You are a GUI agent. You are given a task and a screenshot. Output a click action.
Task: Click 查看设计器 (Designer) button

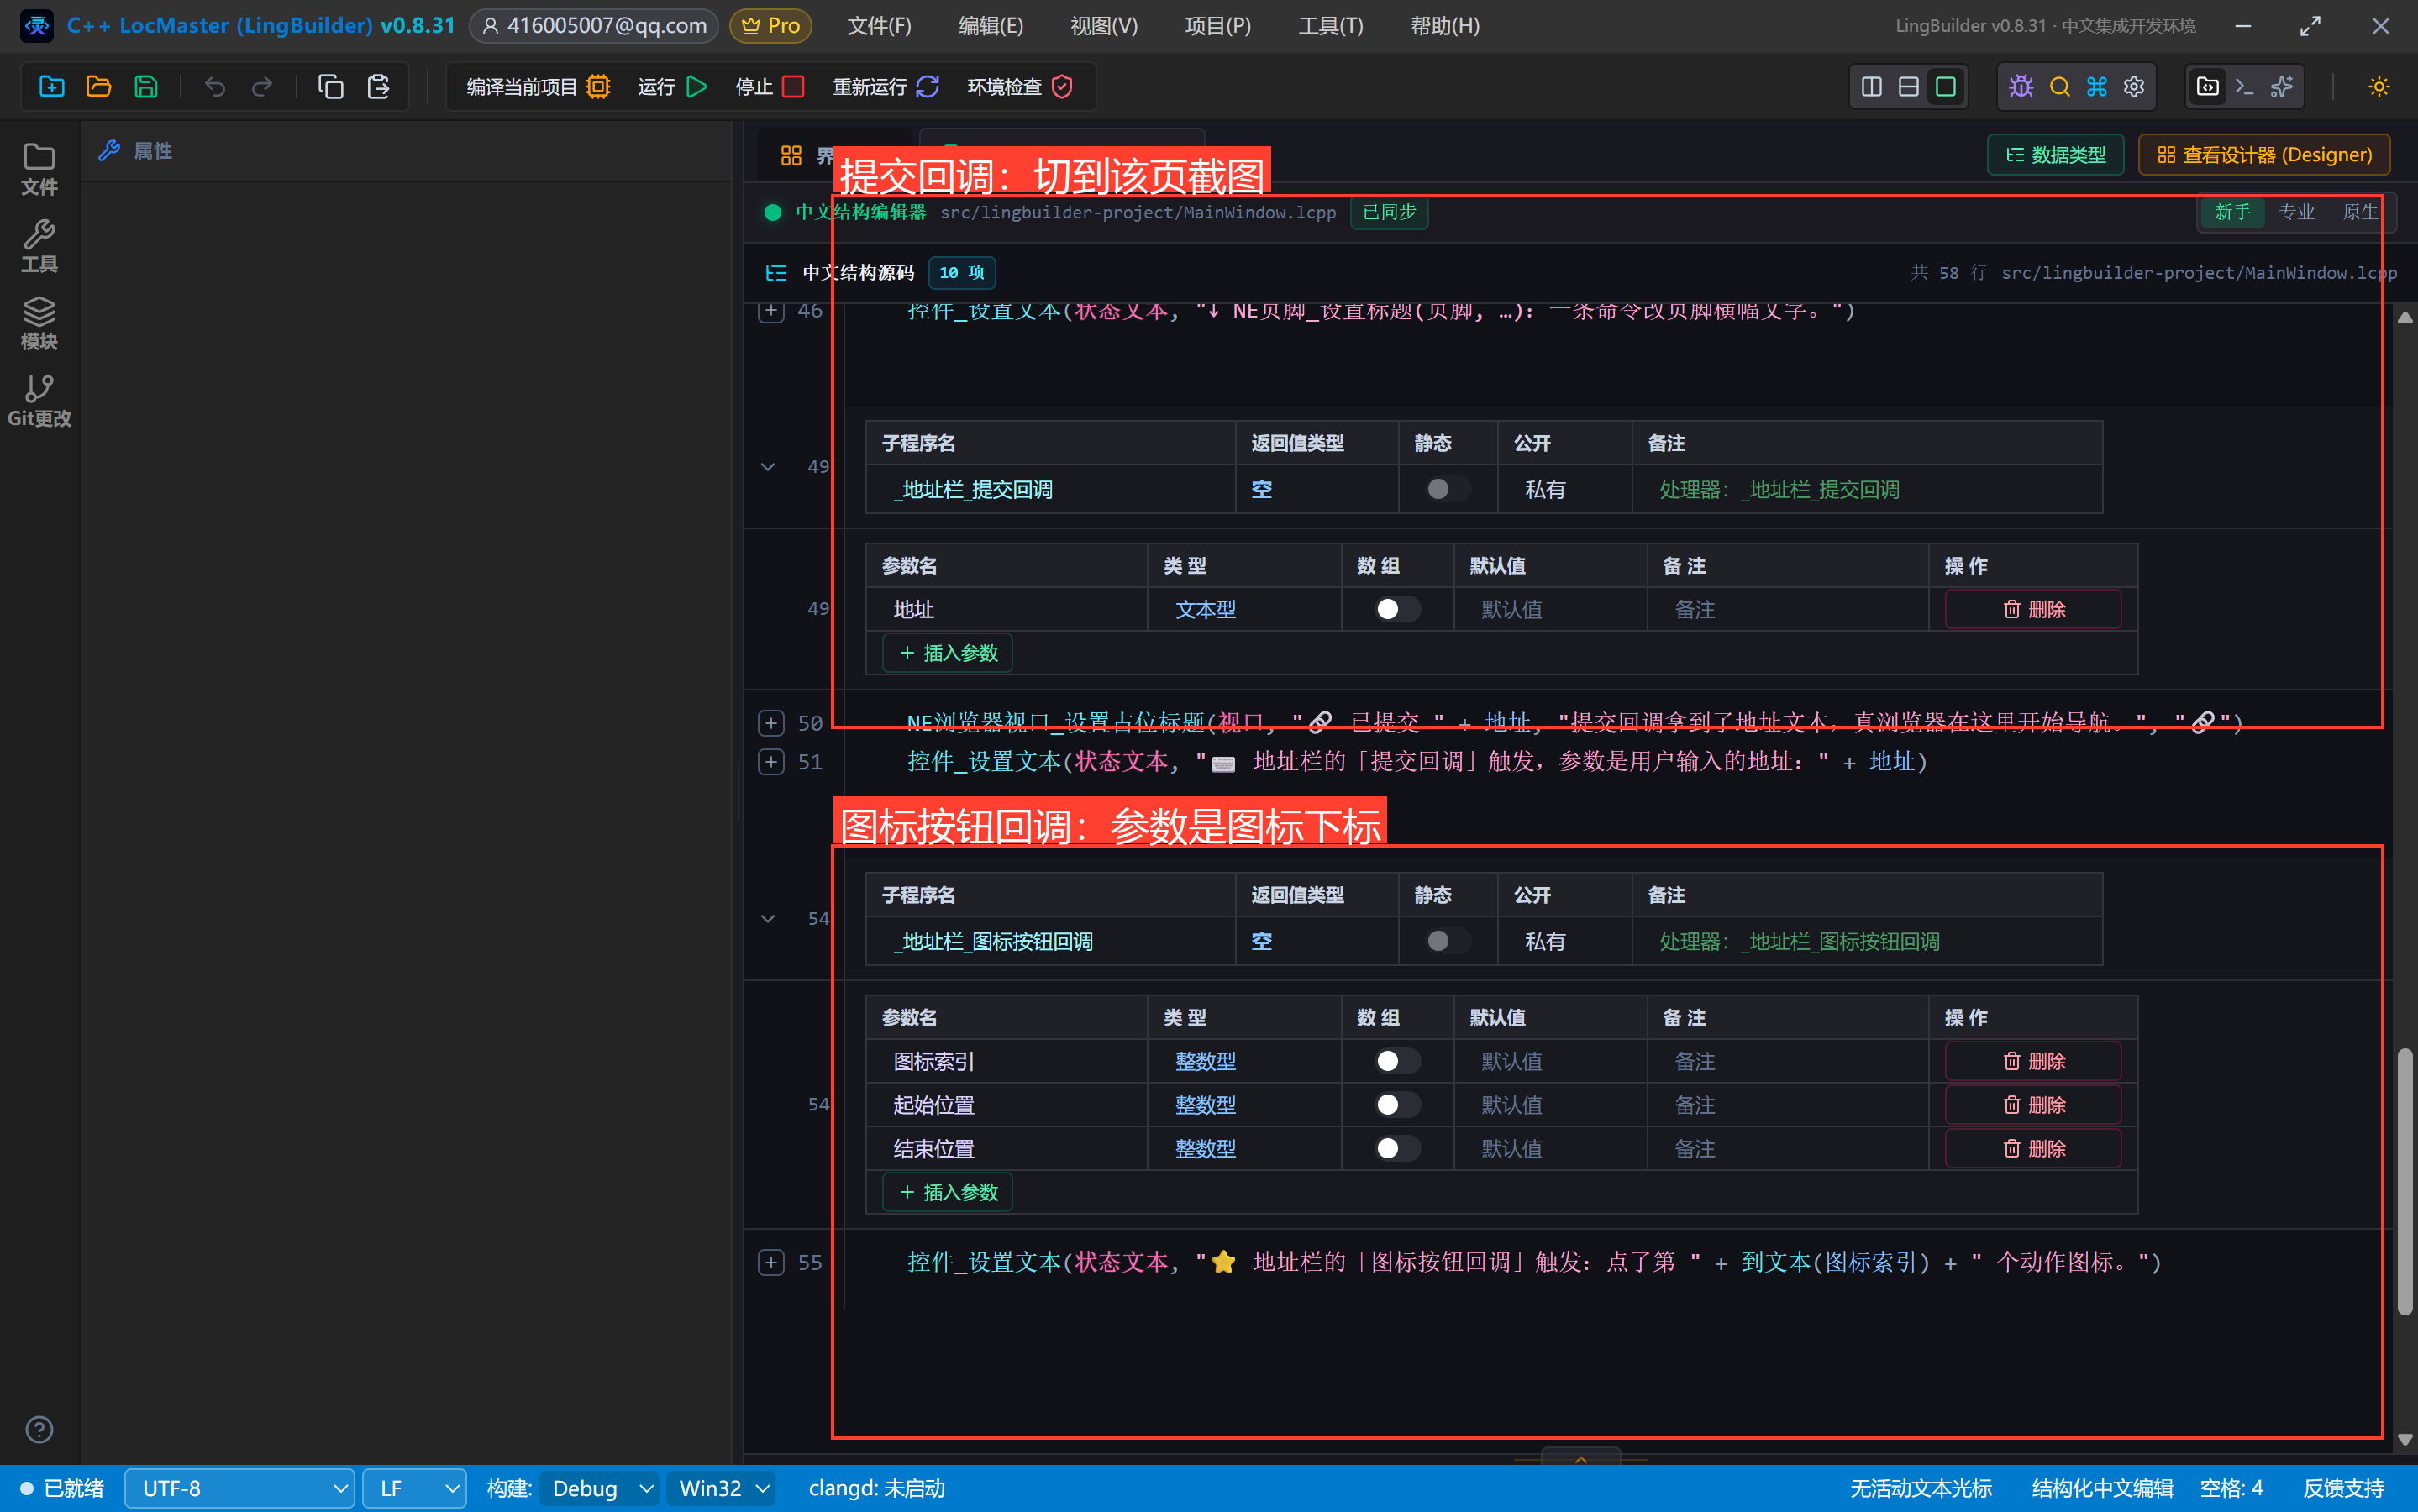click(2264, 155)
